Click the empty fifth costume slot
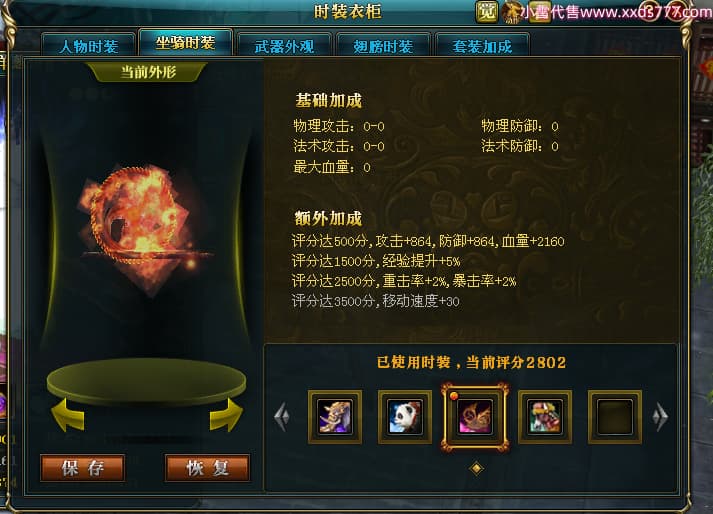 (x=615, y=417)
